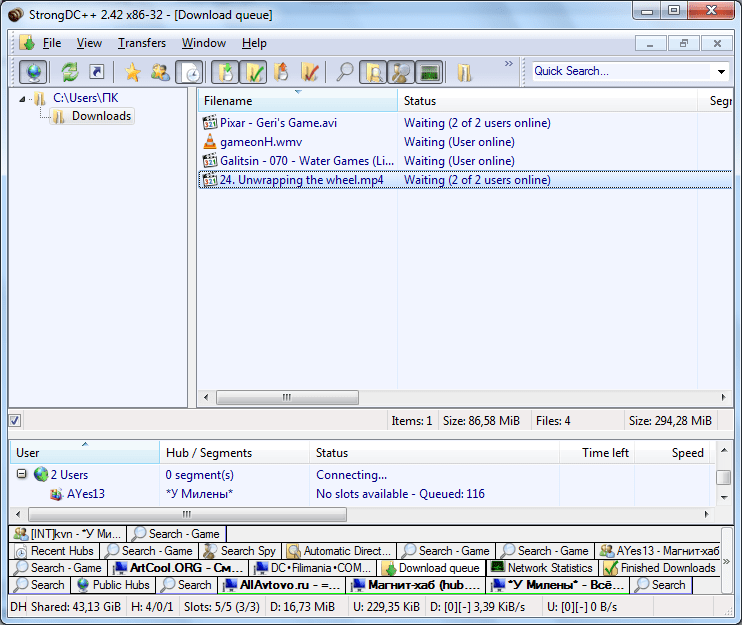Switch to the Automatic Direct... tab
This screenshot has height=625, width=742.
(x=339, y=551)
